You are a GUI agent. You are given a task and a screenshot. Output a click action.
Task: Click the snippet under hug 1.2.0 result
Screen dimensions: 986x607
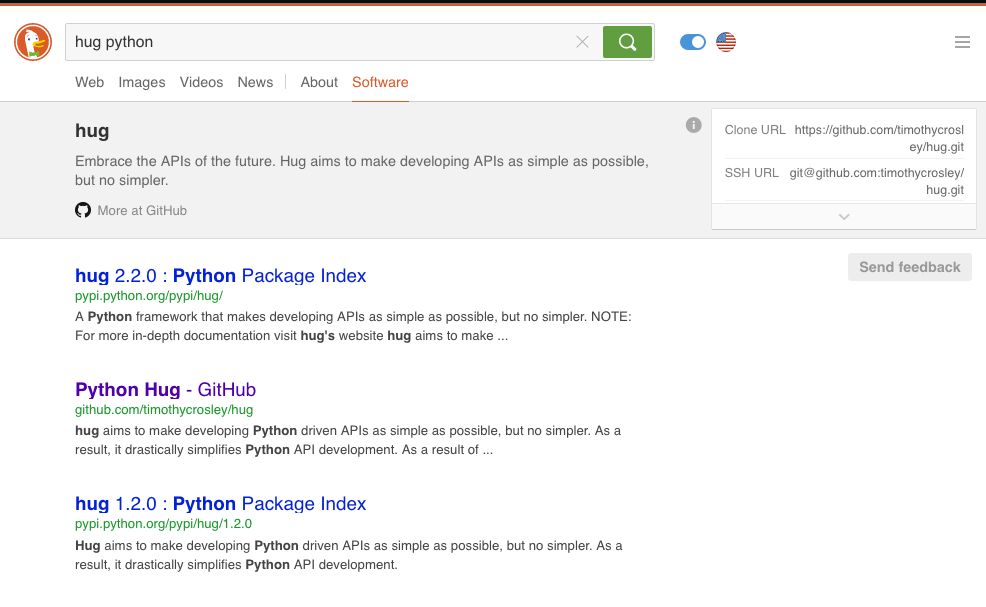[348, 555]
